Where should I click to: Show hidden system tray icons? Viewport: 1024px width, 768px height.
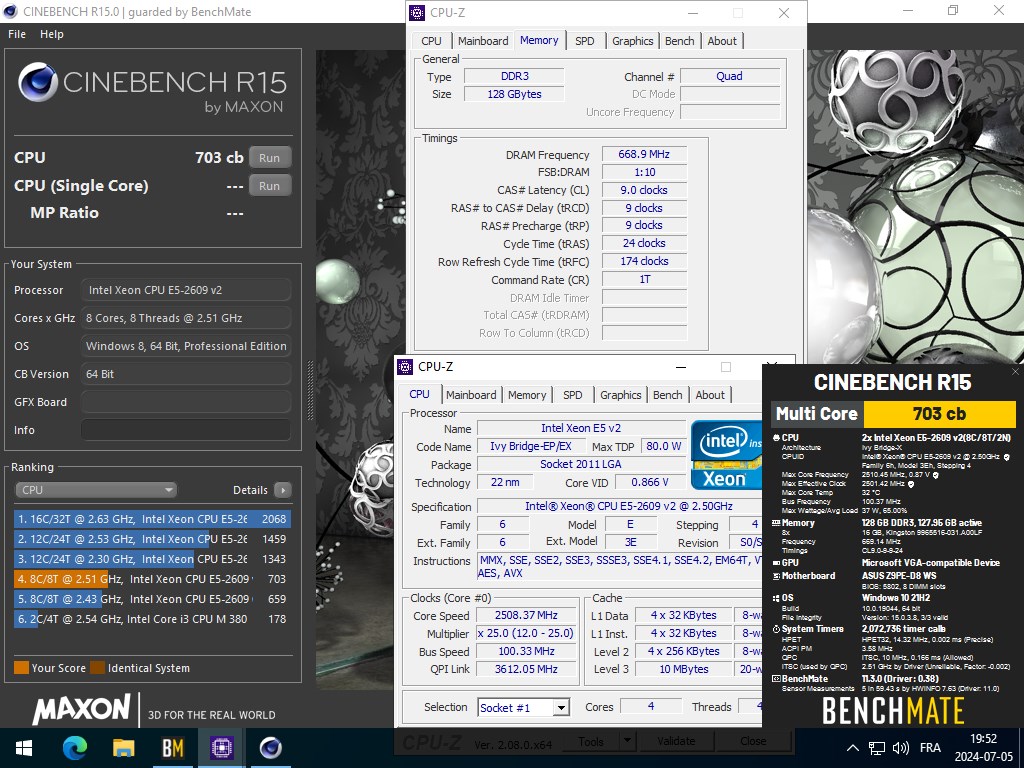click(852, 748)
